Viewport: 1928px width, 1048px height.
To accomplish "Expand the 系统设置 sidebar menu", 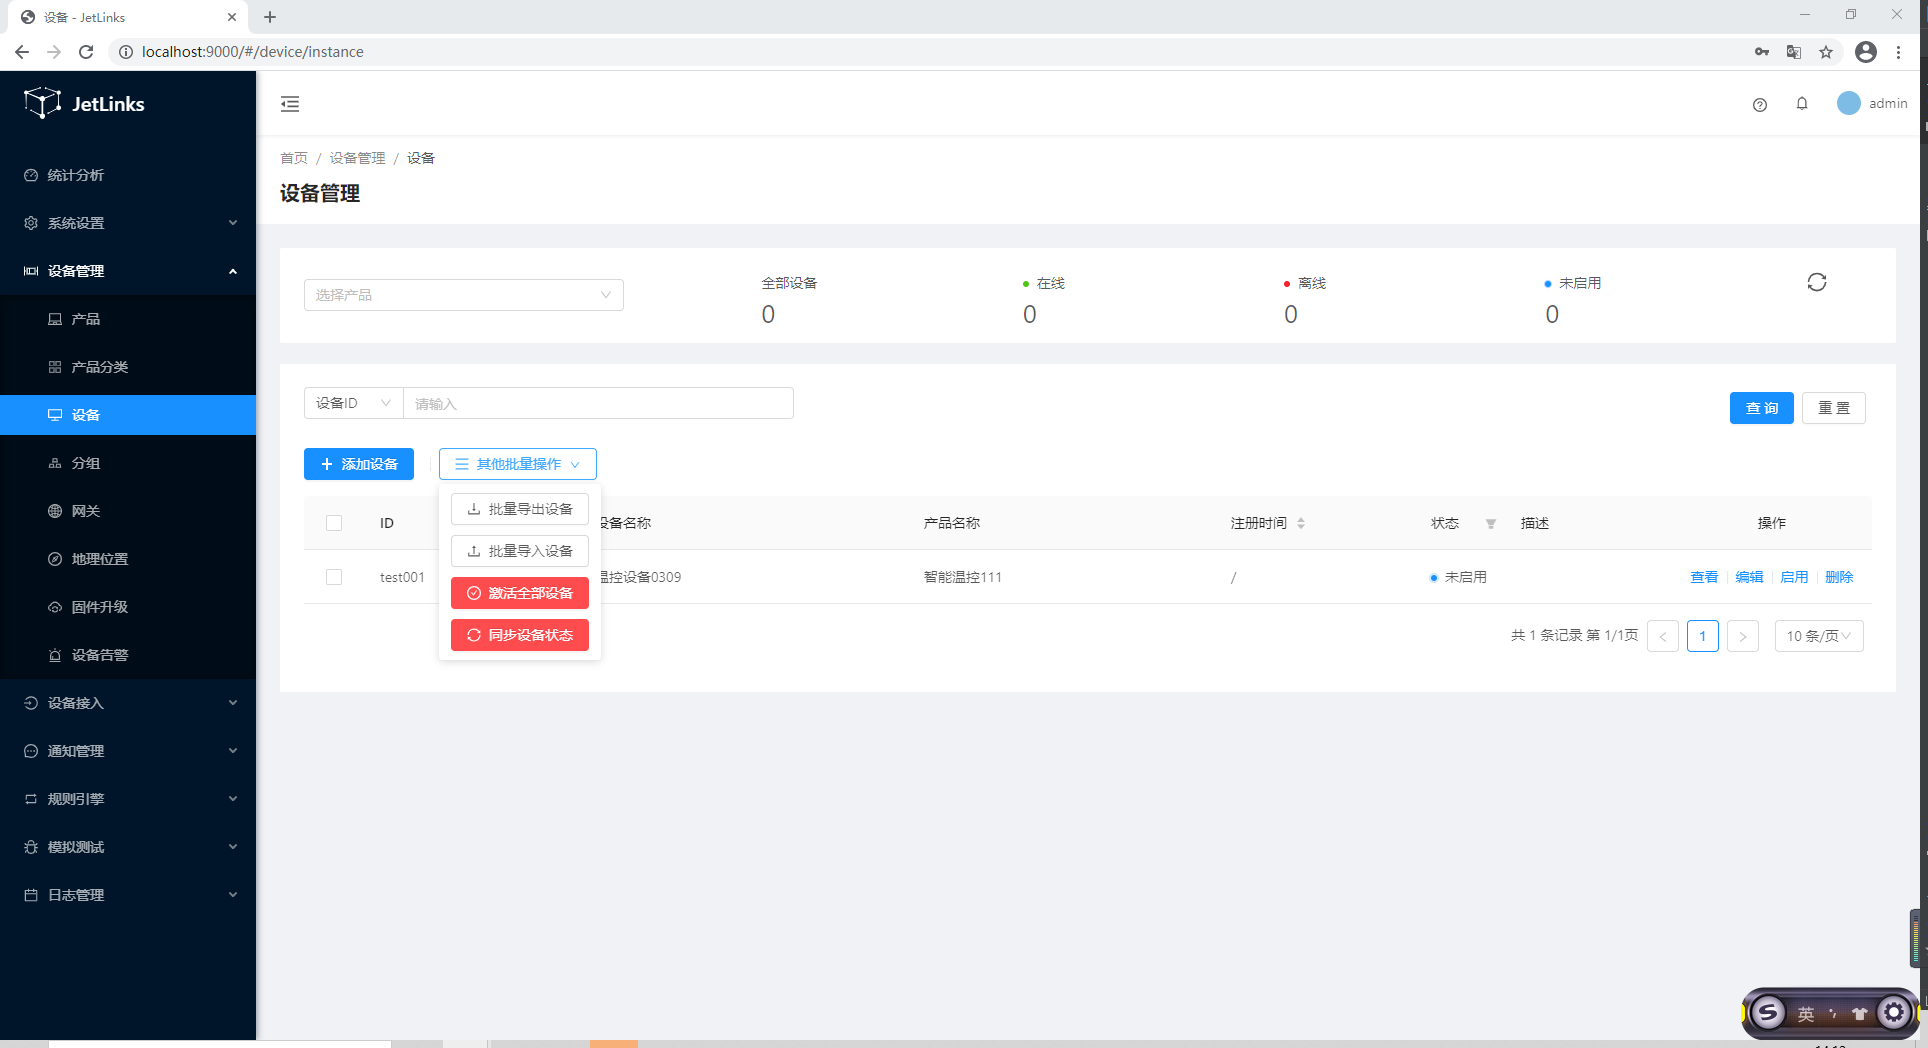I will click(x=128, y=223).
